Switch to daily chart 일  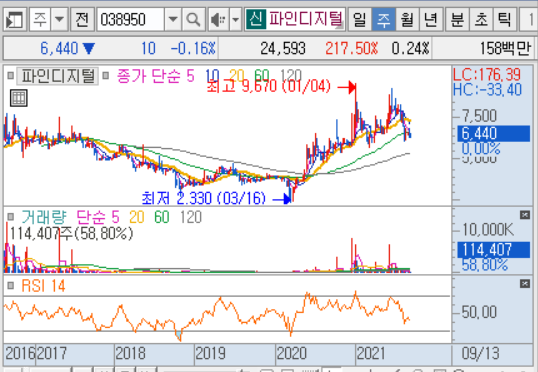(x=359, y=19)
